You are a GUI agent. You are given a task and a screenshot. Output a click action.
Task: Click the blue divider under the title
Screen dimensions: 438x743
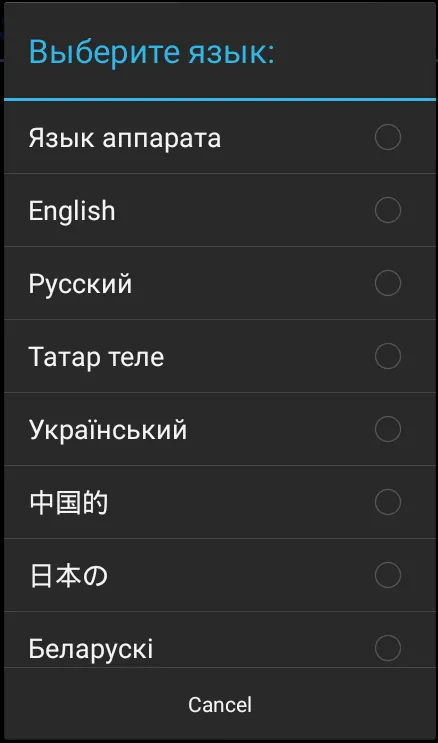click(x=219, y=100)
